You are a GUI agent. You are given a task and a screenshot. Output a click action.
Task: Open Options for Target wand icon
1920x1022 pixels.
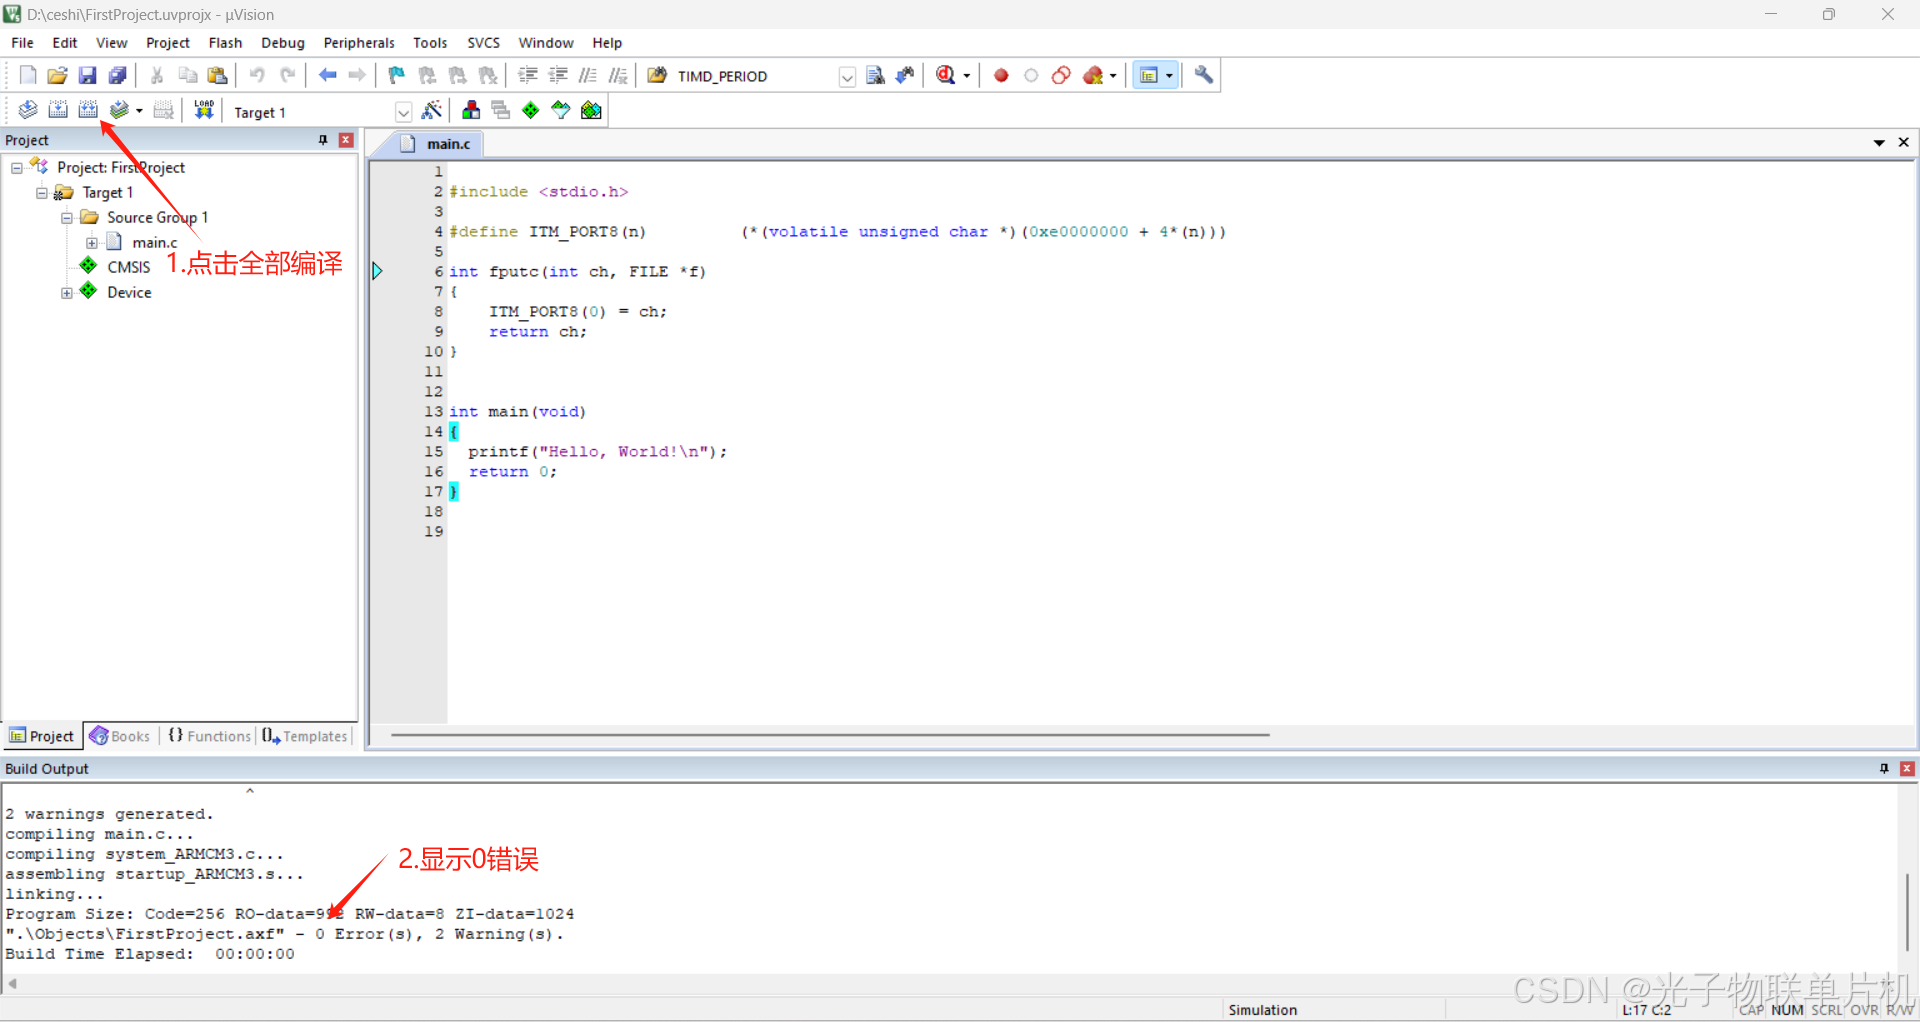pos(432,110)
